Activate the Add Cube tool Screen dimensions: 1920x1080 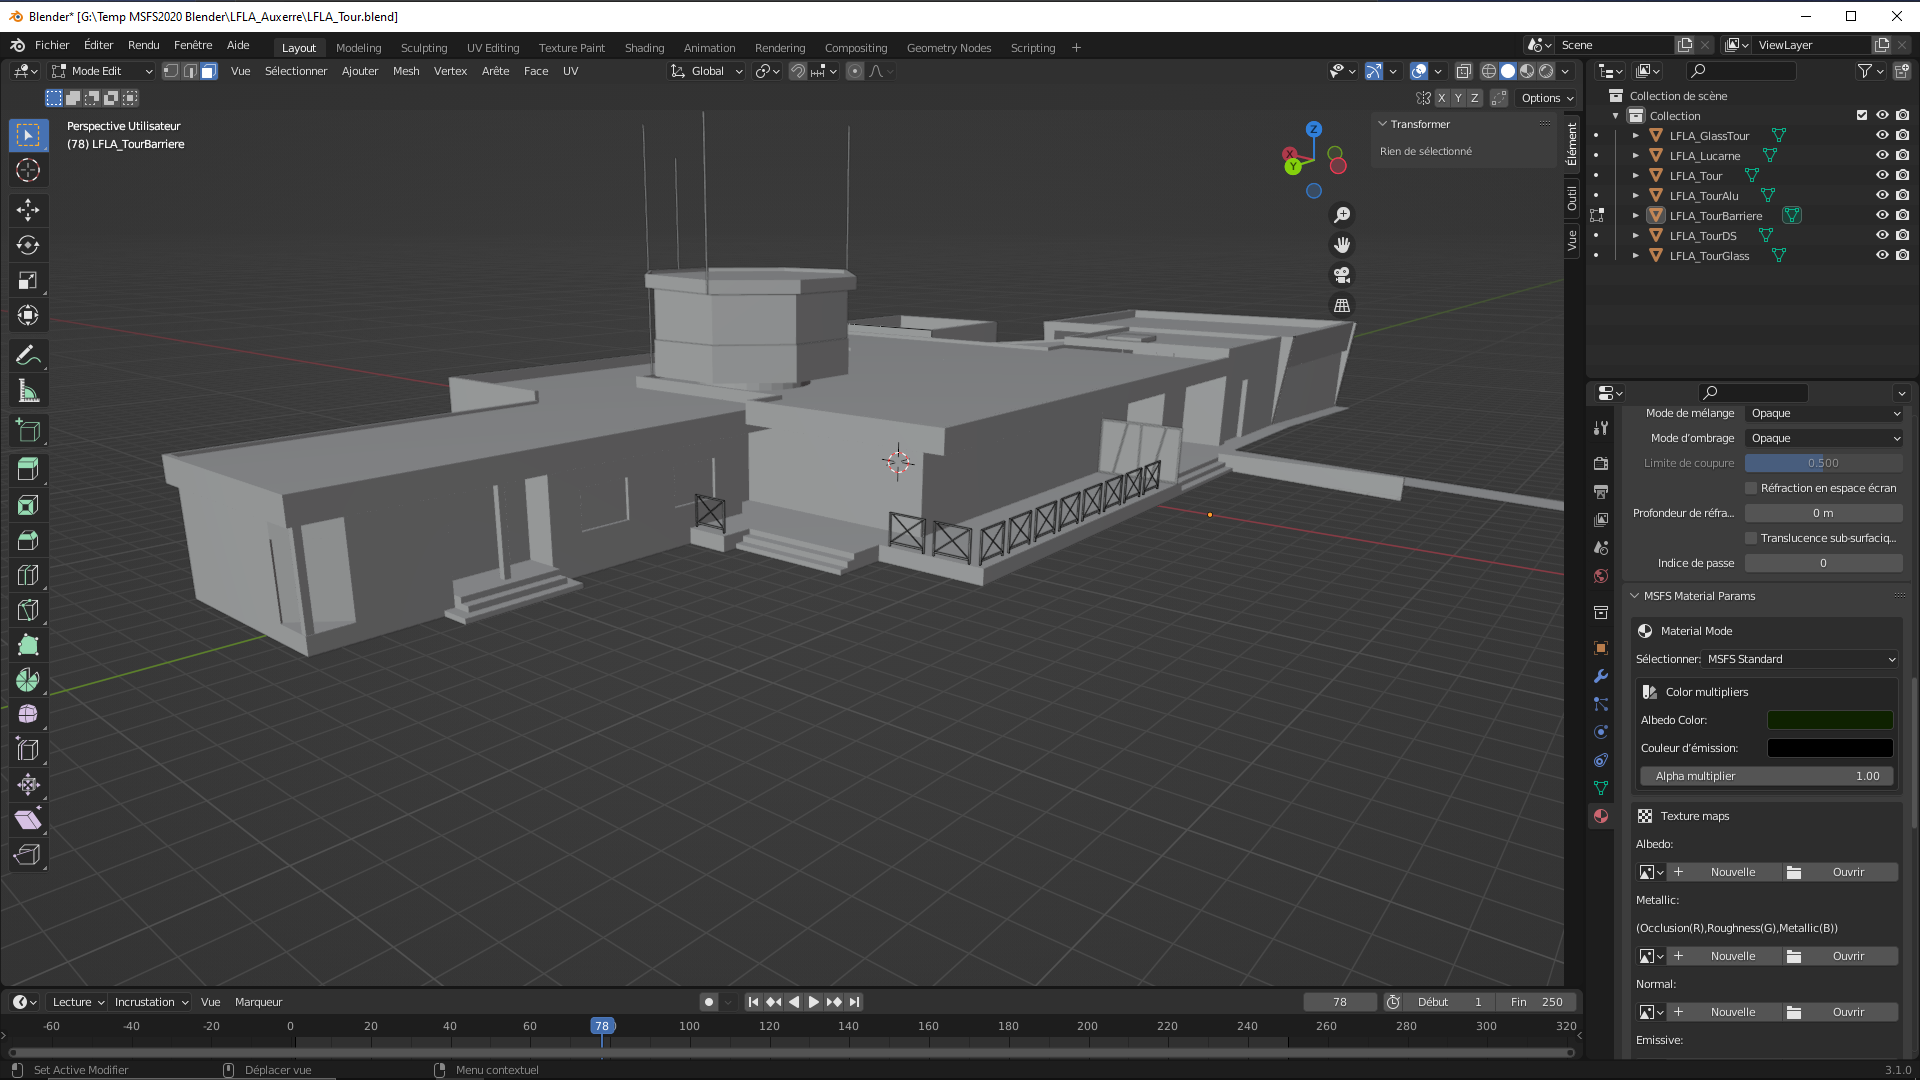pyautogui.click(x=28, y=431)
